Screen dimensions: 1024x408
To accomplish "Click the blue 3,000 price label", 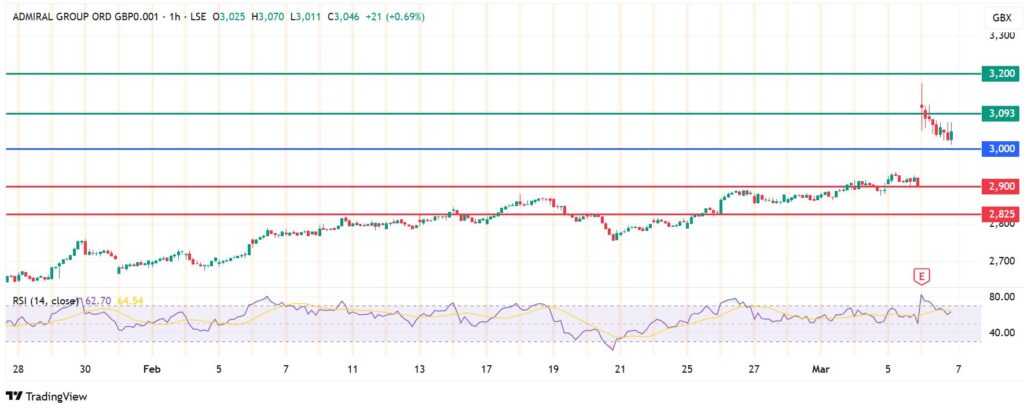I will (1000, 149).
